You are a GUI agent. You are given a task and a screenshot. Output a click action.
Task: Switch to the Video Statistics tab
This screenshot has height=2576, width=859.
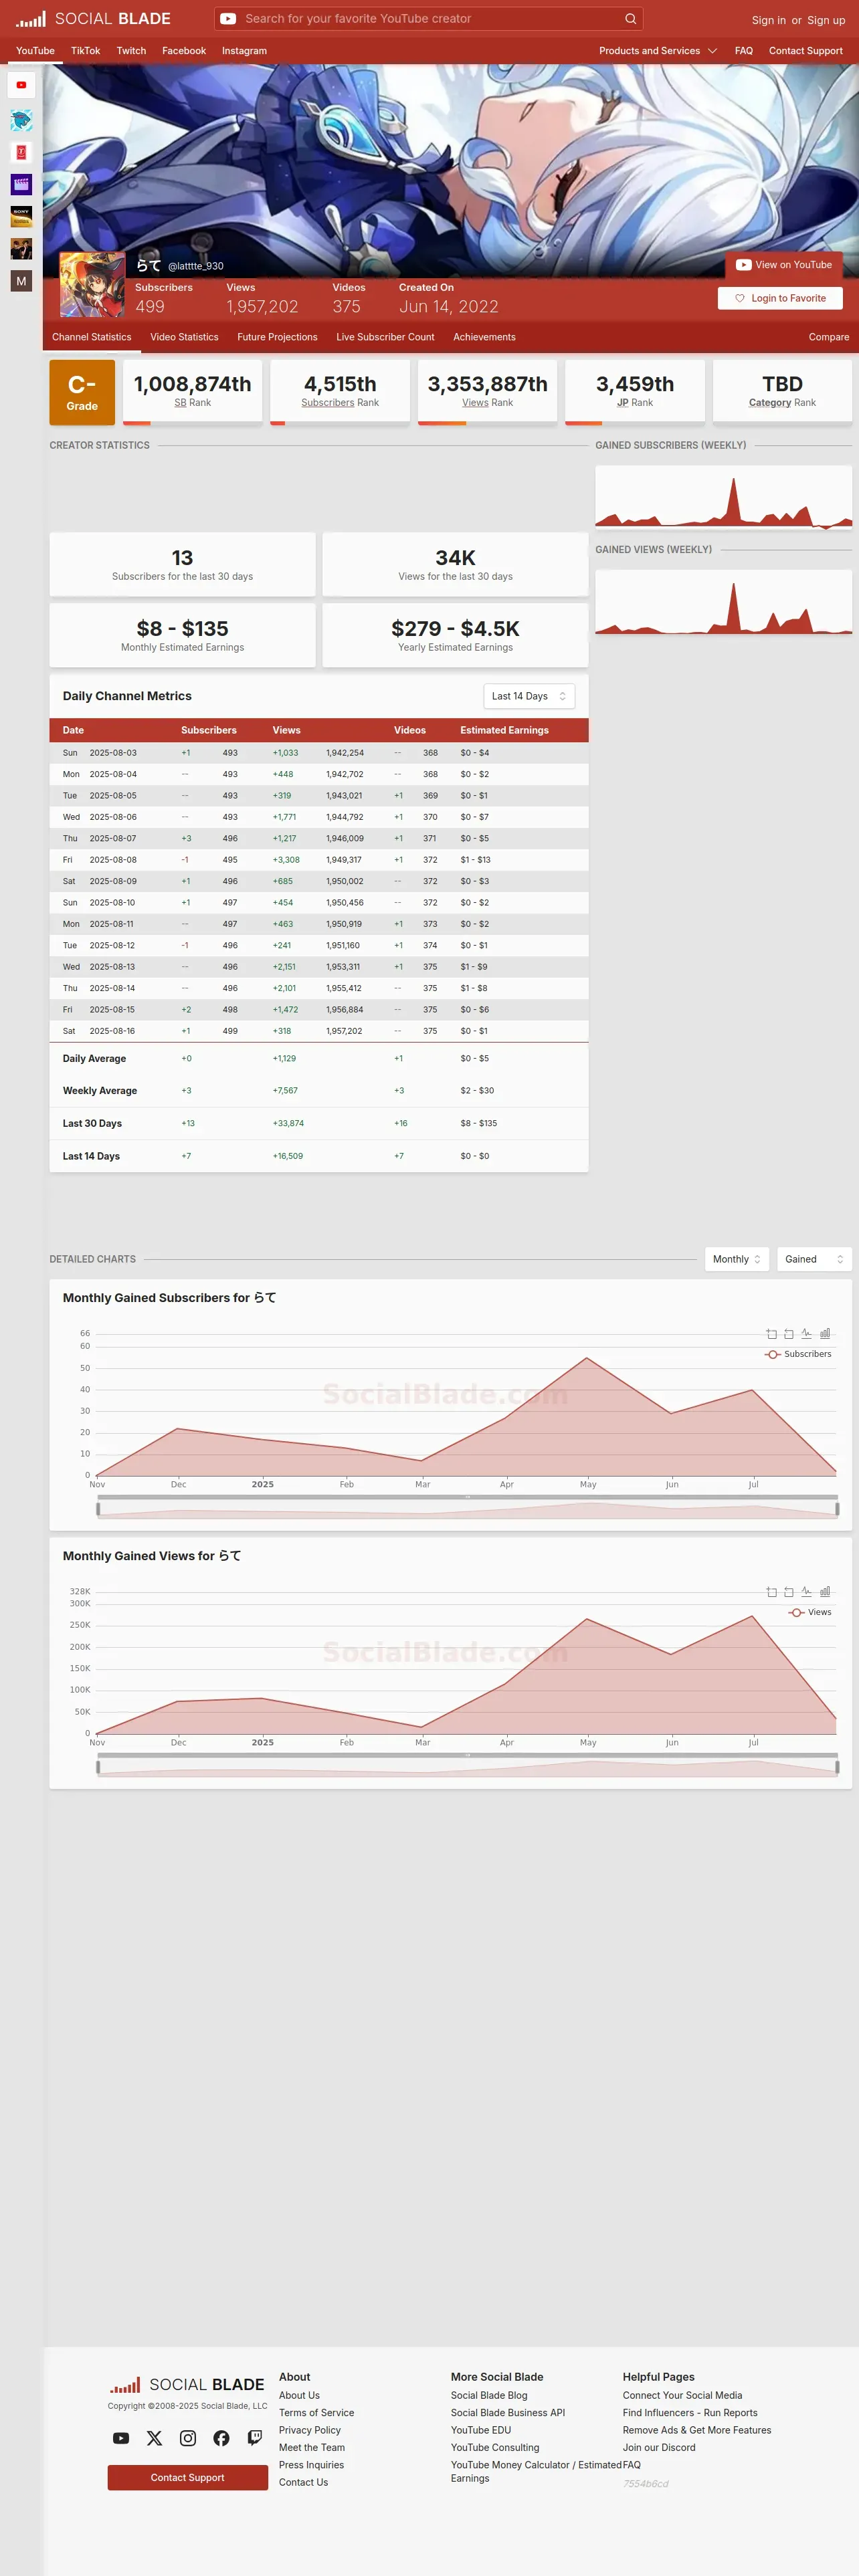(184, 337)
